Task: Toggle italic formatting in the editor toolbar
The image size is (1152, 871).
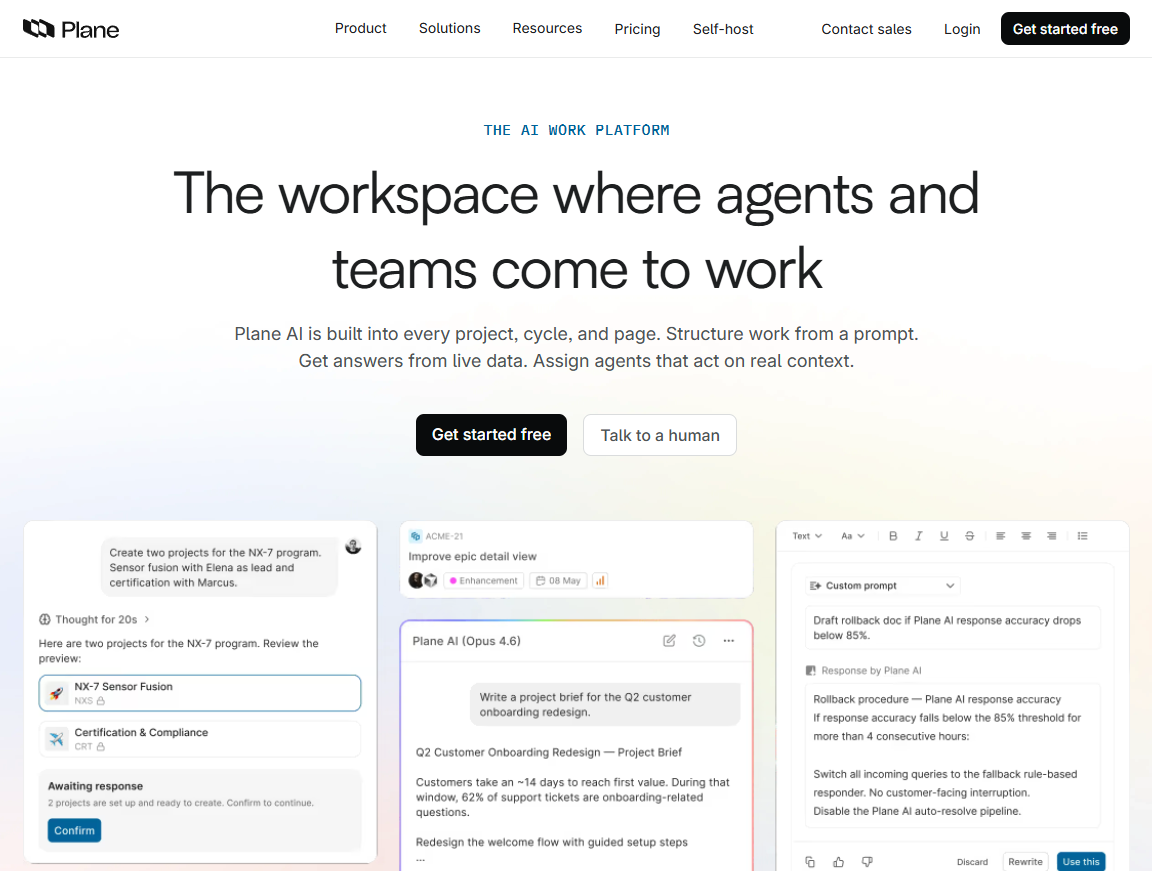Action: (918, 536)
